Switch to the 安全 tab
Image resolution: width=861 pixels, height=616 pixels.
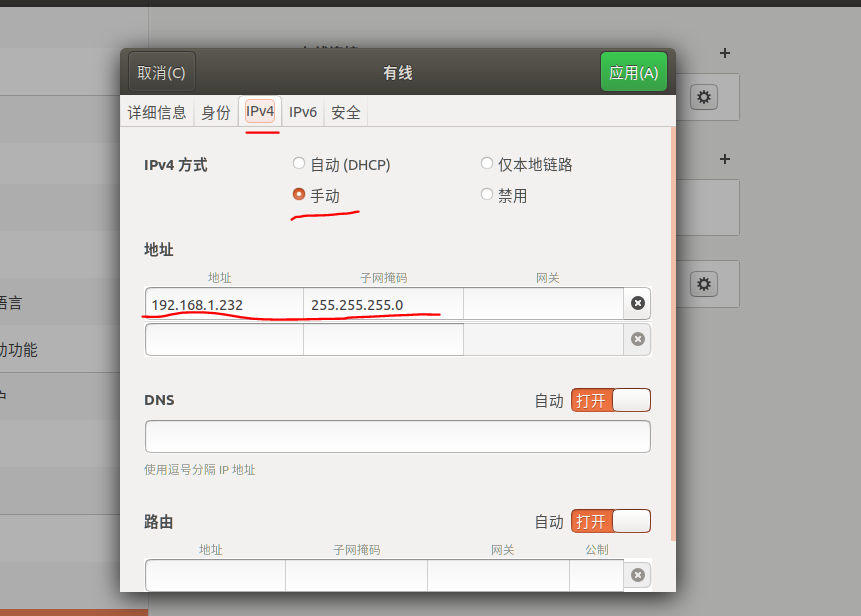pos(346,112)
